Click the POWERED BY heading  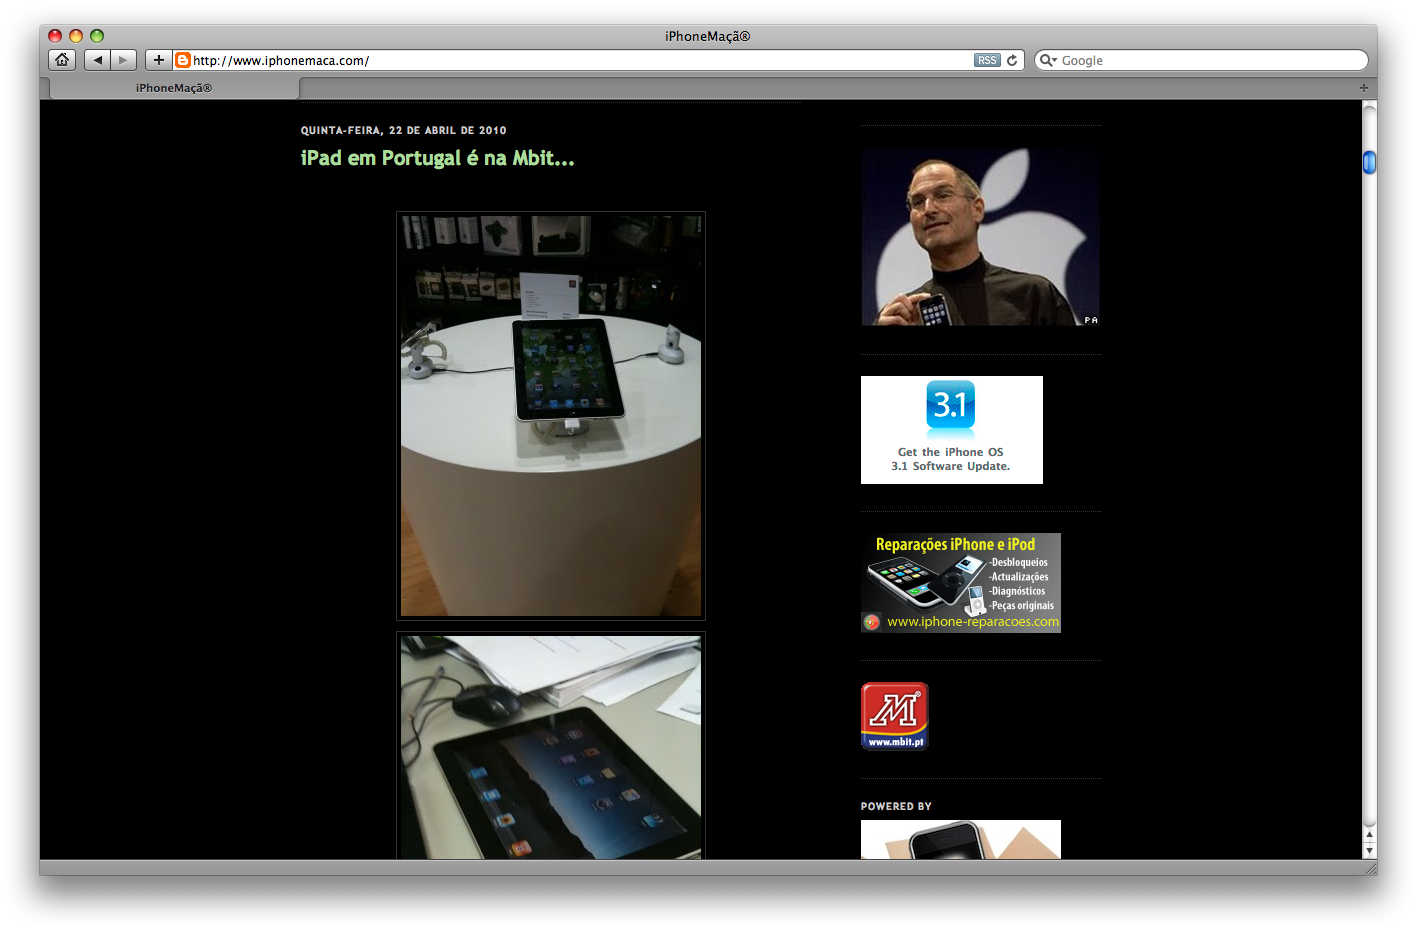pyautogui.click(x=896, y=806)
